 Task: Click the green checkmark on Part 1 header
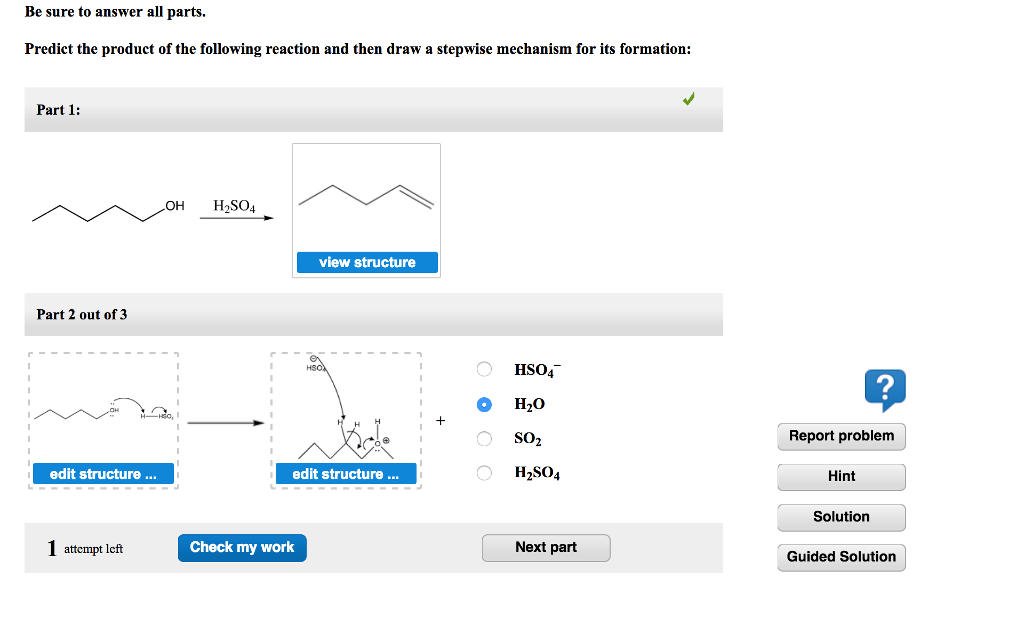click(x=688, y=99)
